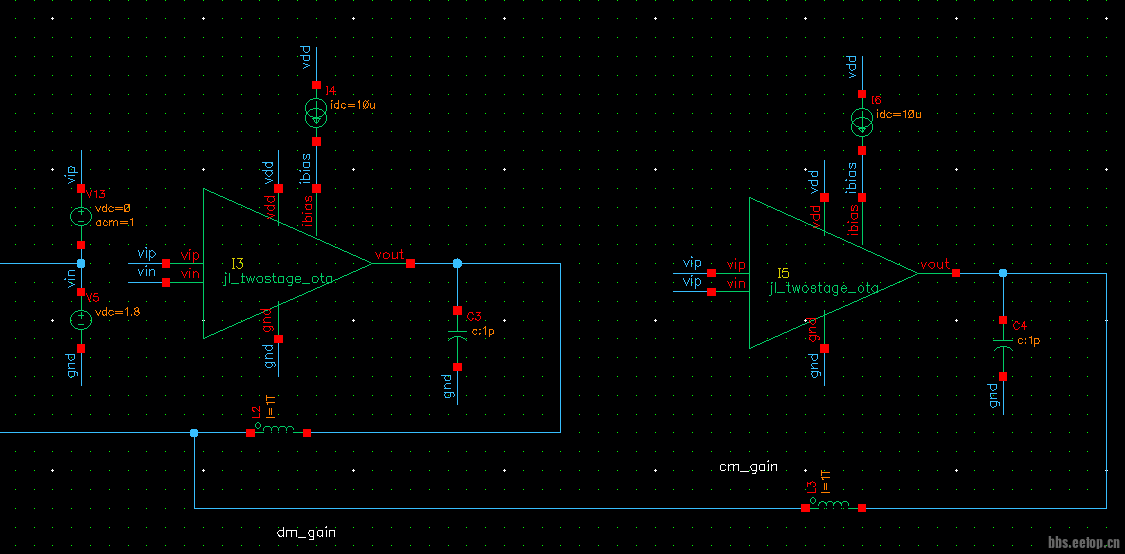This screenshot has height=554, width=1125.
Task: Click the C4 instance name label
Action: click(1020, 325)
